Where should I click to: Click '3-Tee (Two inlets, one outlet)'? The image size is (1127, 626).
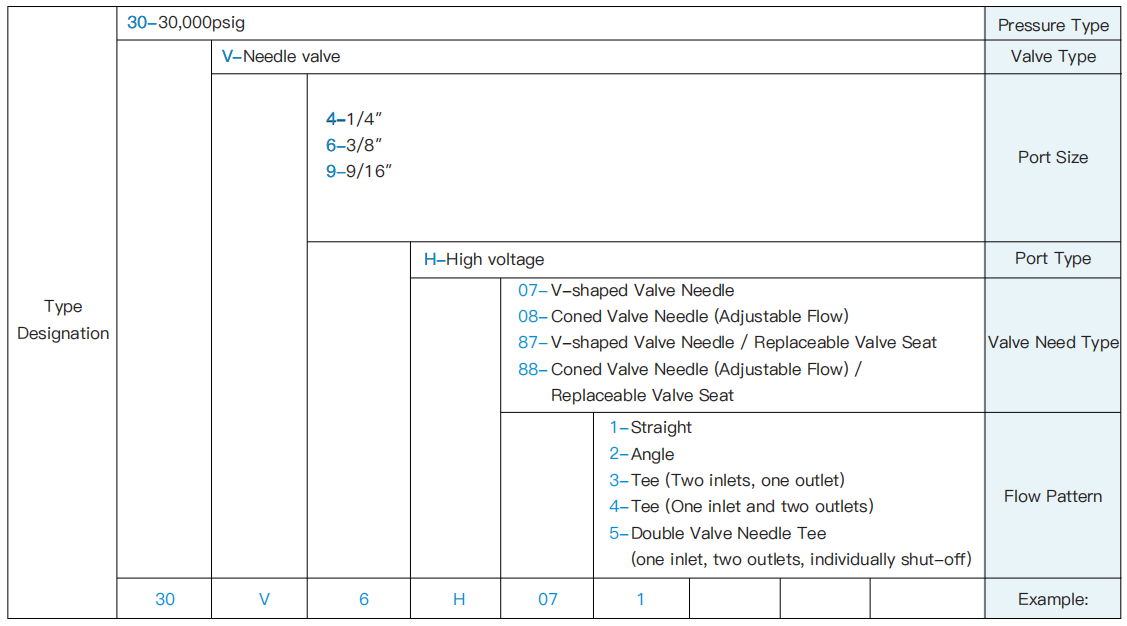click(727, 481)
